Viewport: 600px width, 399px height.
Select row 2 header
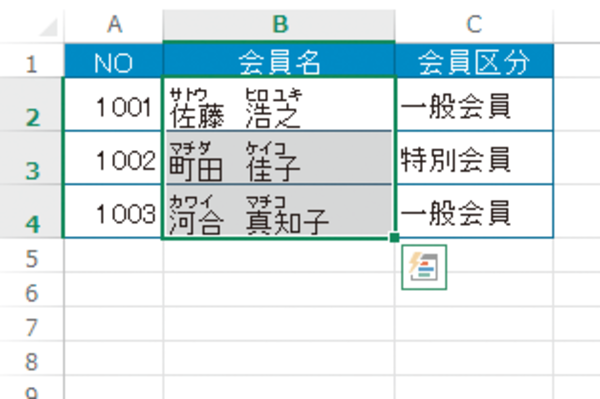[32, 104]
